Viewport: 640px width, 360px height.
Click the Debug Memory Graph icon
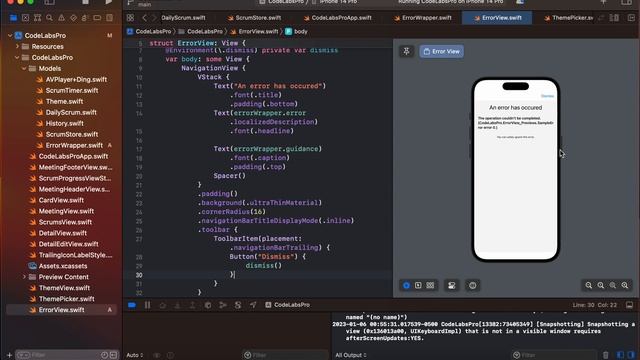[223, 305]
